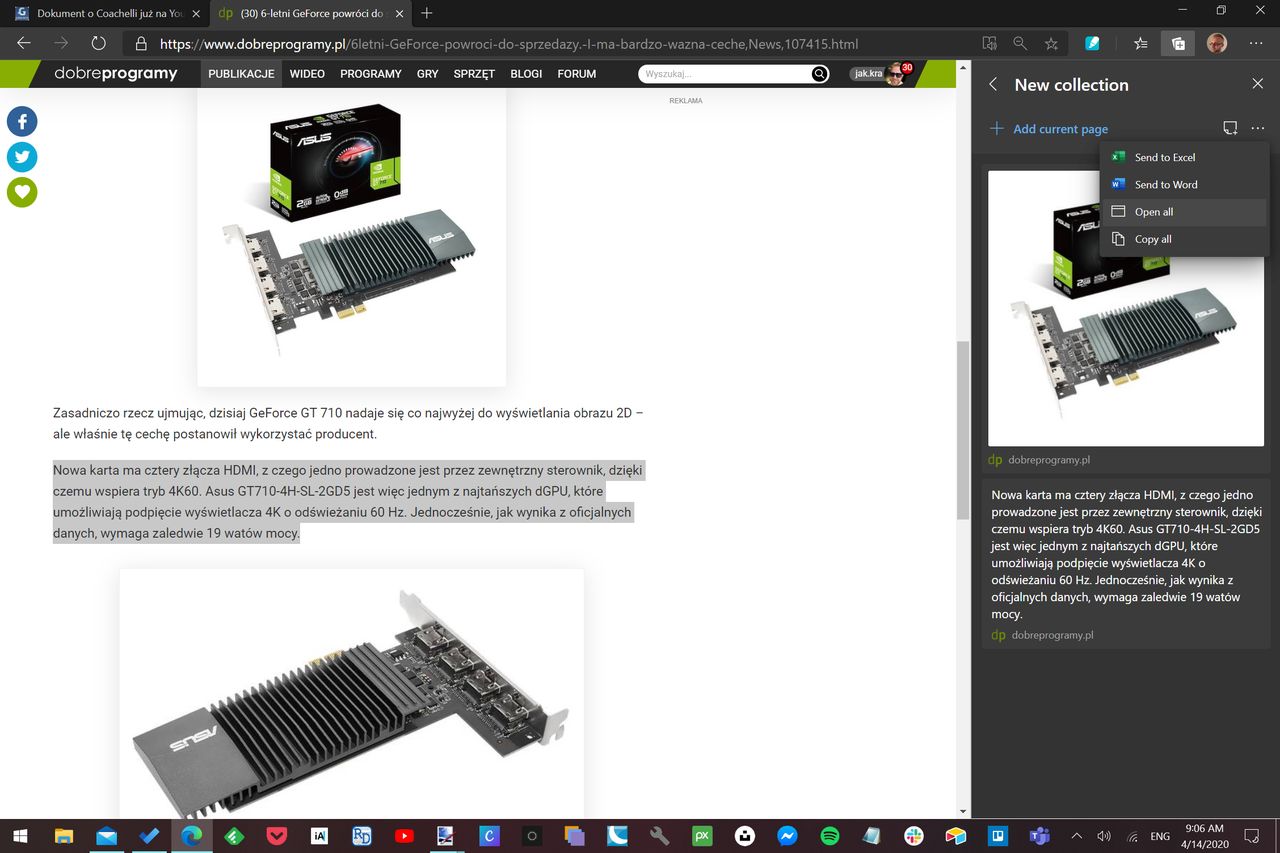This screenshot has width=1280, height=853.
Task: Open the Favorites list button
Action: pos(1141,44)
